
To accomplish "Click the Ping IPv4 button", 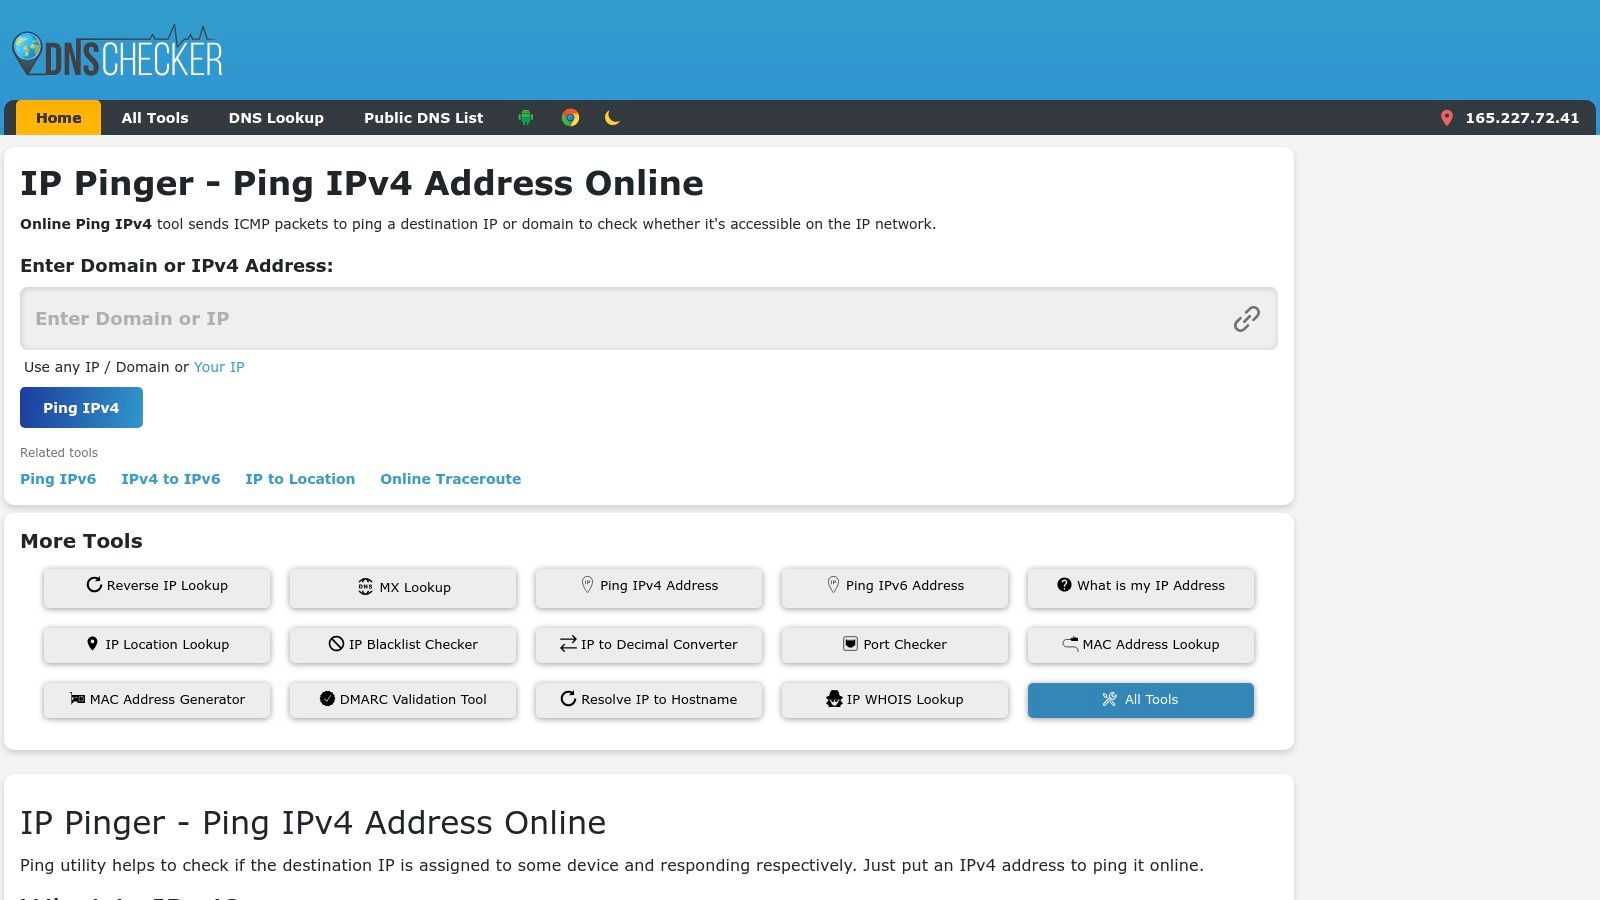I will 81,407.
